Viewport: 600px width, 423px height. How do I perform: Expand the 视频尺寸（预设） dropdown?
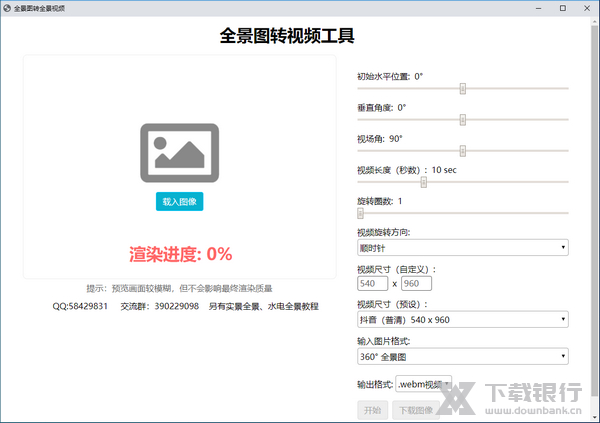(x=463, y=319)
